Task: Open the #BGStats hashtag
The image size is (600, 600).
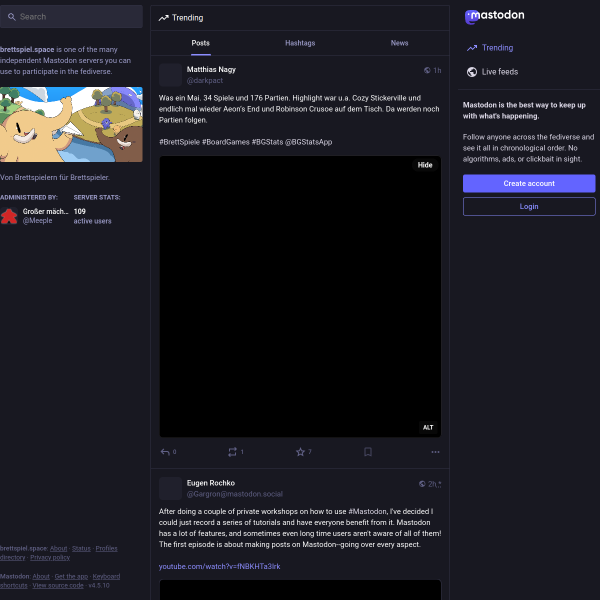Action: click(267, 142)
